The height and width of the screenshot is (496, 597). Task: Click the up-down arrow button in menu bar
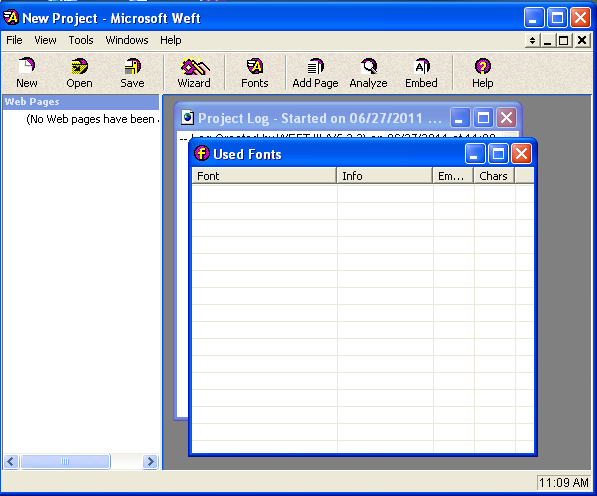[x=533, y=40]
